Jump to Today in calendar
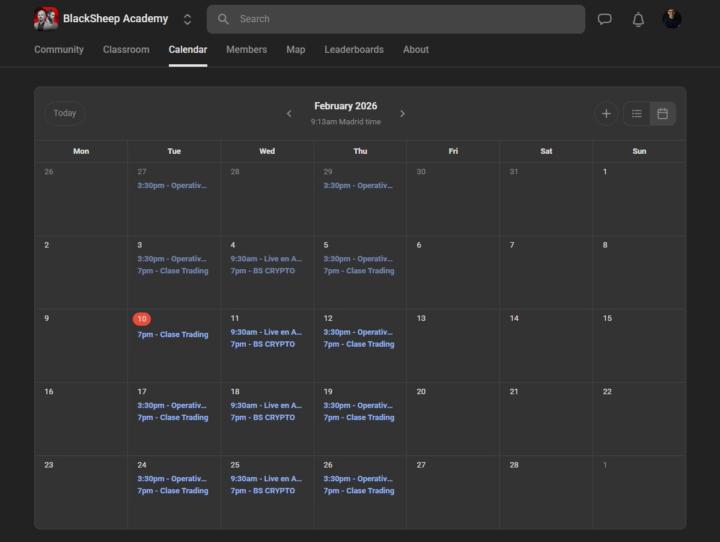Screen dimensions: 720x542 pos(65,113)
